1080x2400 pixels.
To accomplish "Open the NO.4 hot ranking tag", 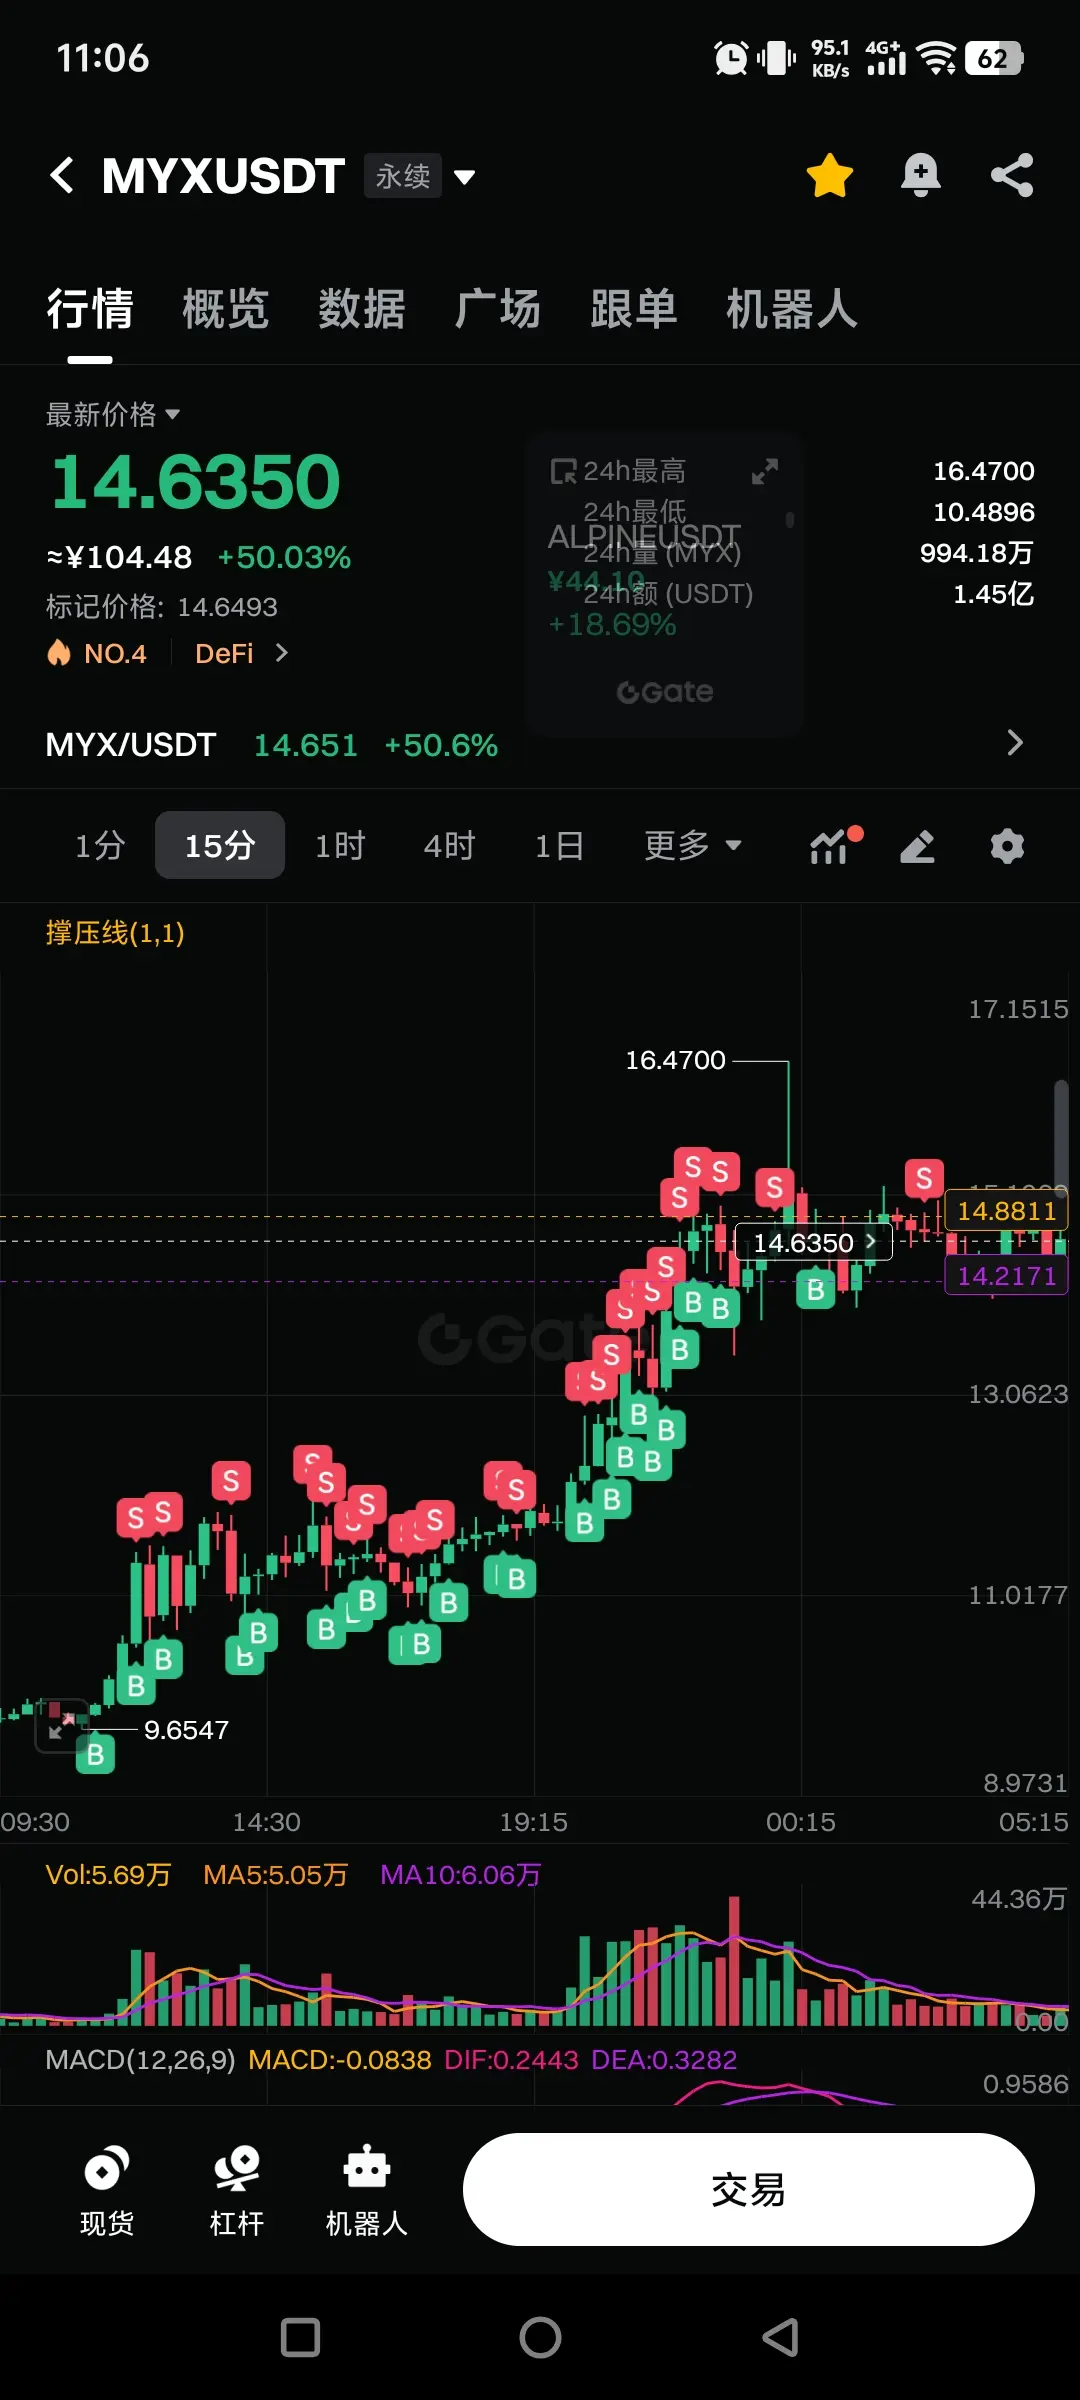I will coord(97,653).
